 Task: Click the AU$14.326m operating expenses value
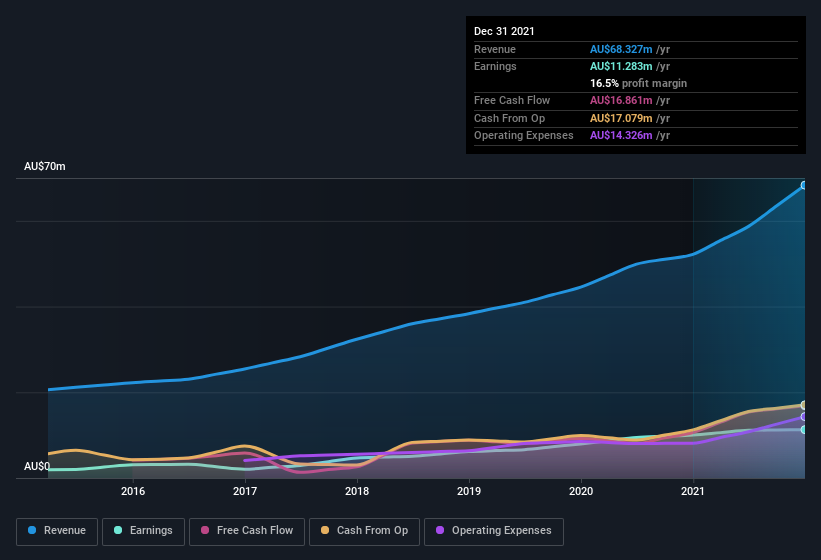(x=621, y=136)
